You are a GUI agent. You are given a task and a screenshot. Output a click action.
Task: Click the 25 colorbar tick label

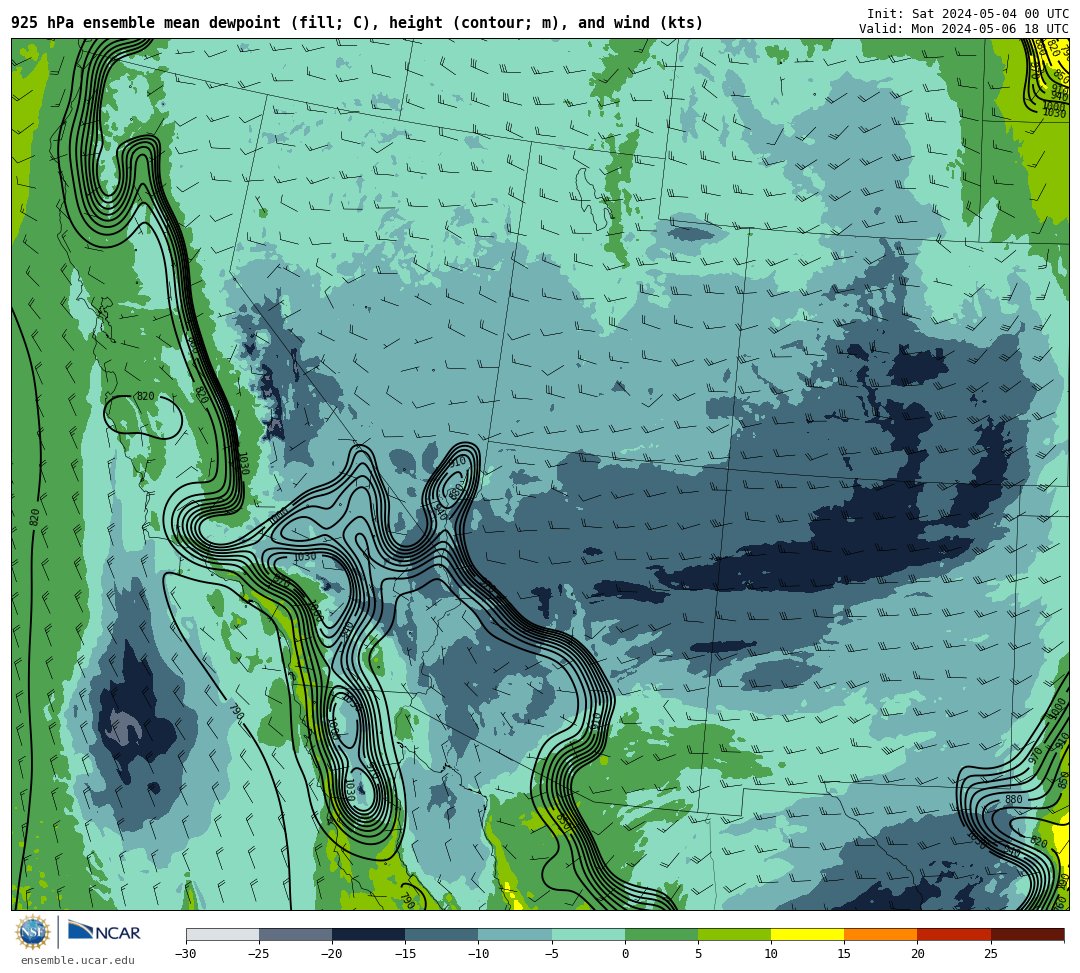(x=991, y=954)
